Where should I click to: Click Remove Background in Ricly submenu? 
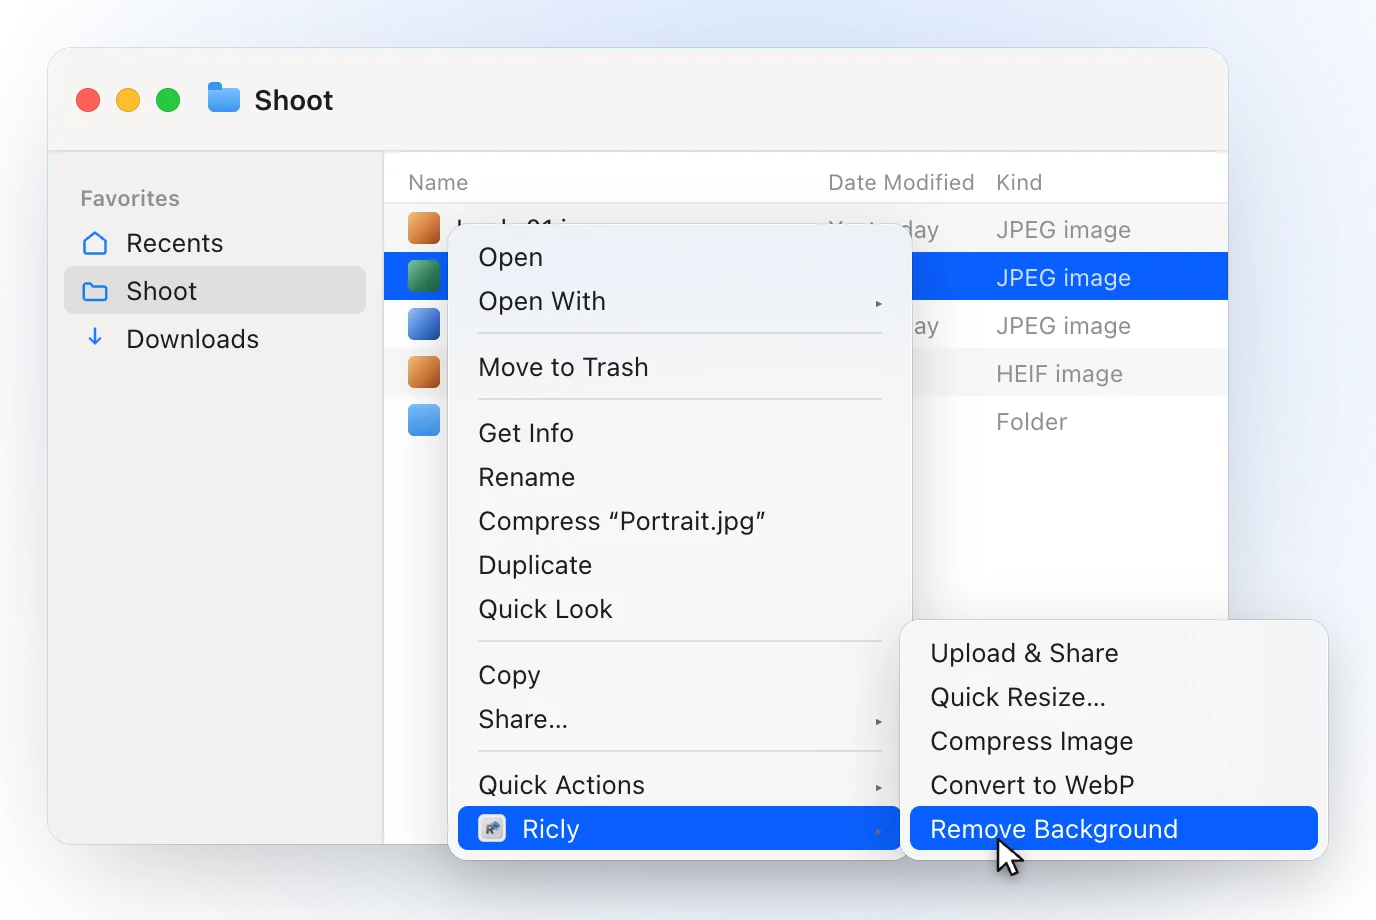point(1114,829)
